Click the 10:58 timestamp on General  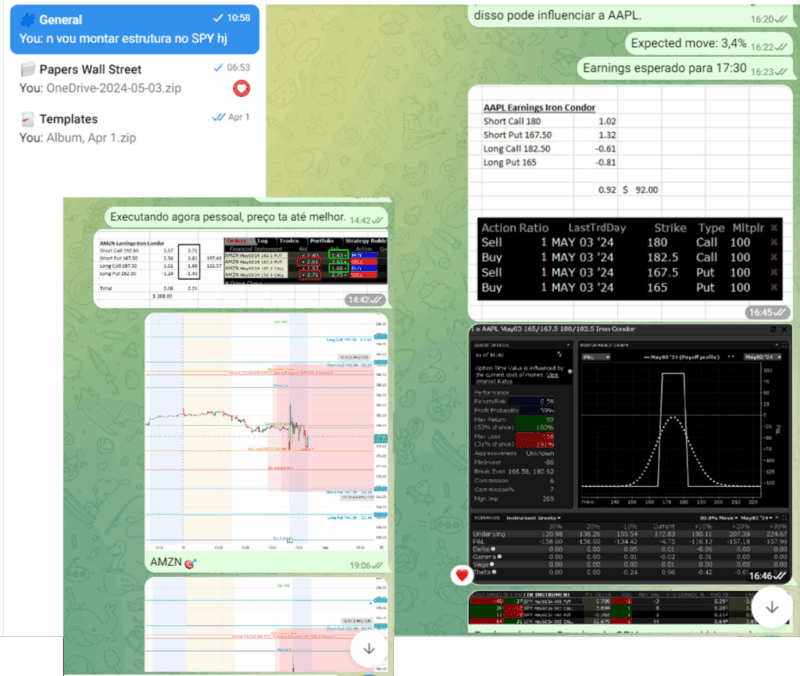click(x=238, y=18)
